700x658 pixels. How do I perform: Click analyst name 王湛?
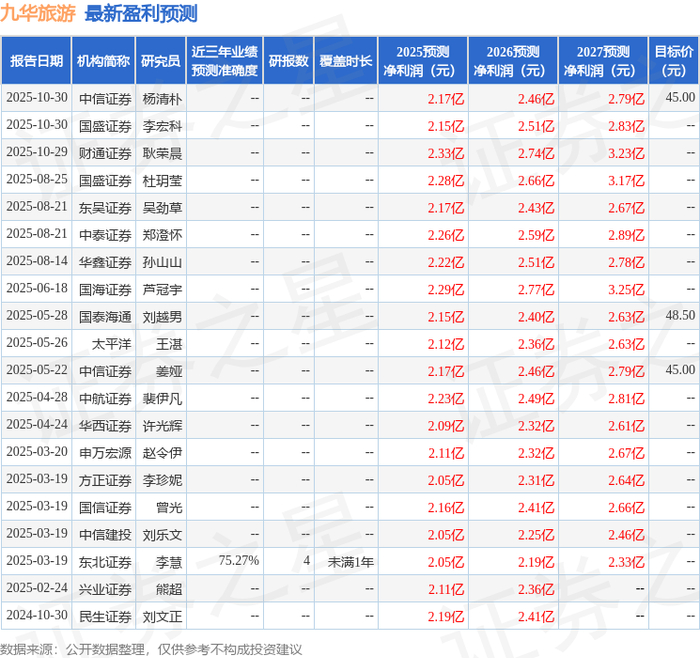click(169, 344)
